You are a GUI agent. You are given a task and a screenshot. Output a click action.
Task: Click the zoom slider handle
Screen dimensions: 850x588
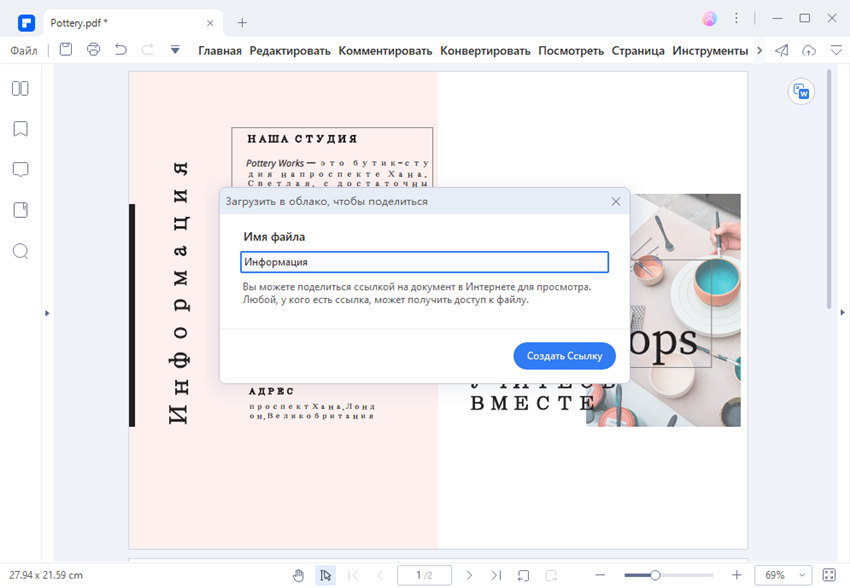click(x=655, y=575)
